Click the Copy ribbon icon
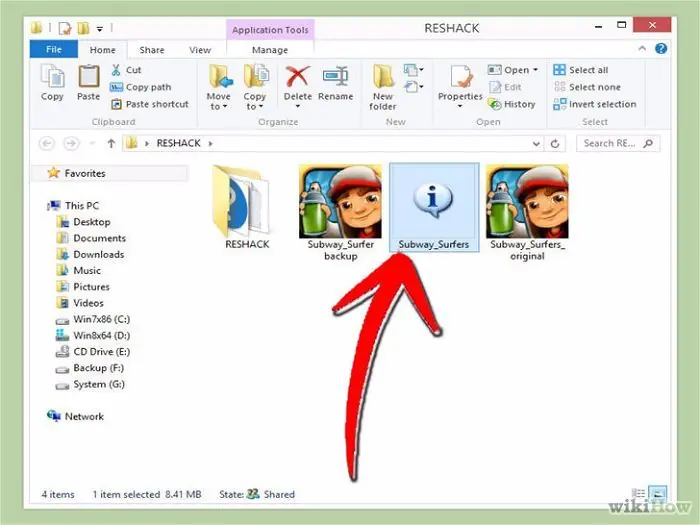 (x=52, y=83)
